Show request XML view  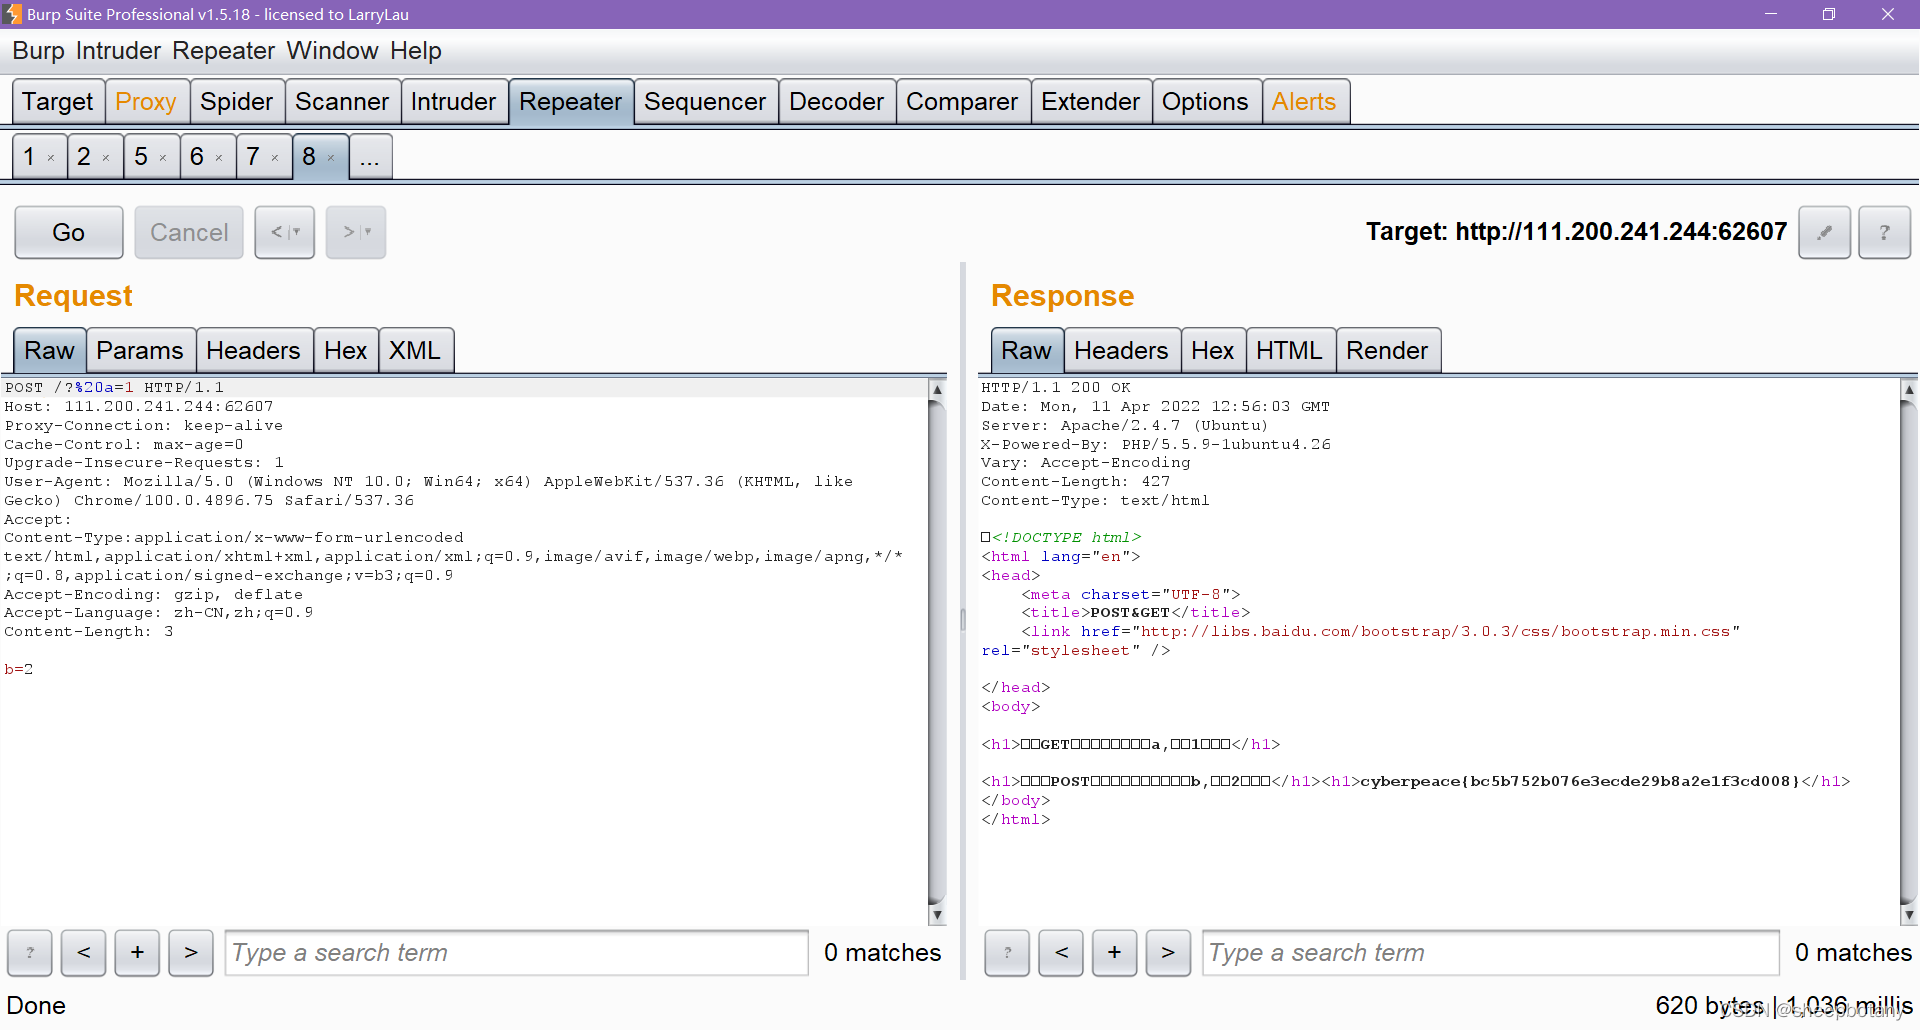tap(415, 351)
